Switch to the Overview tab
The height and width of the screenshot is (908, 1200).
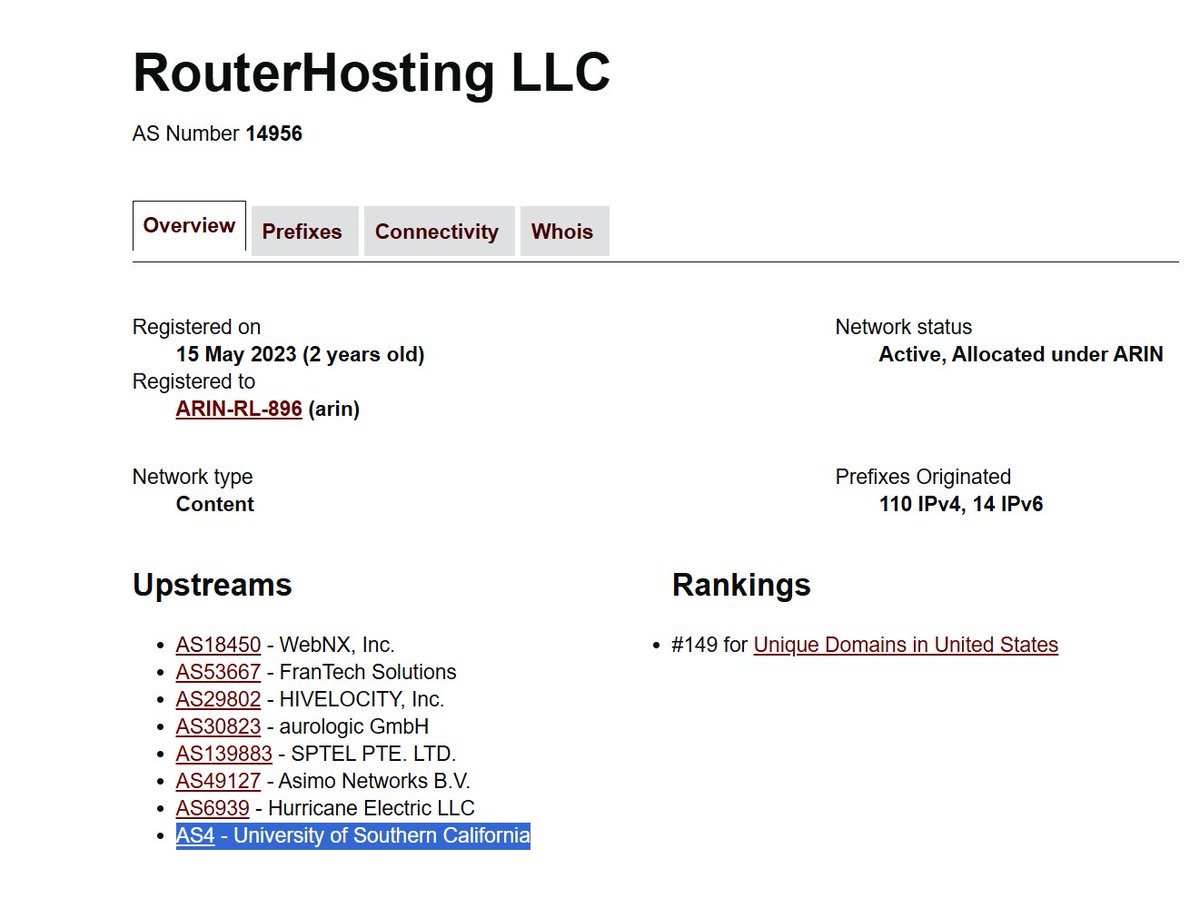[189, 226]
